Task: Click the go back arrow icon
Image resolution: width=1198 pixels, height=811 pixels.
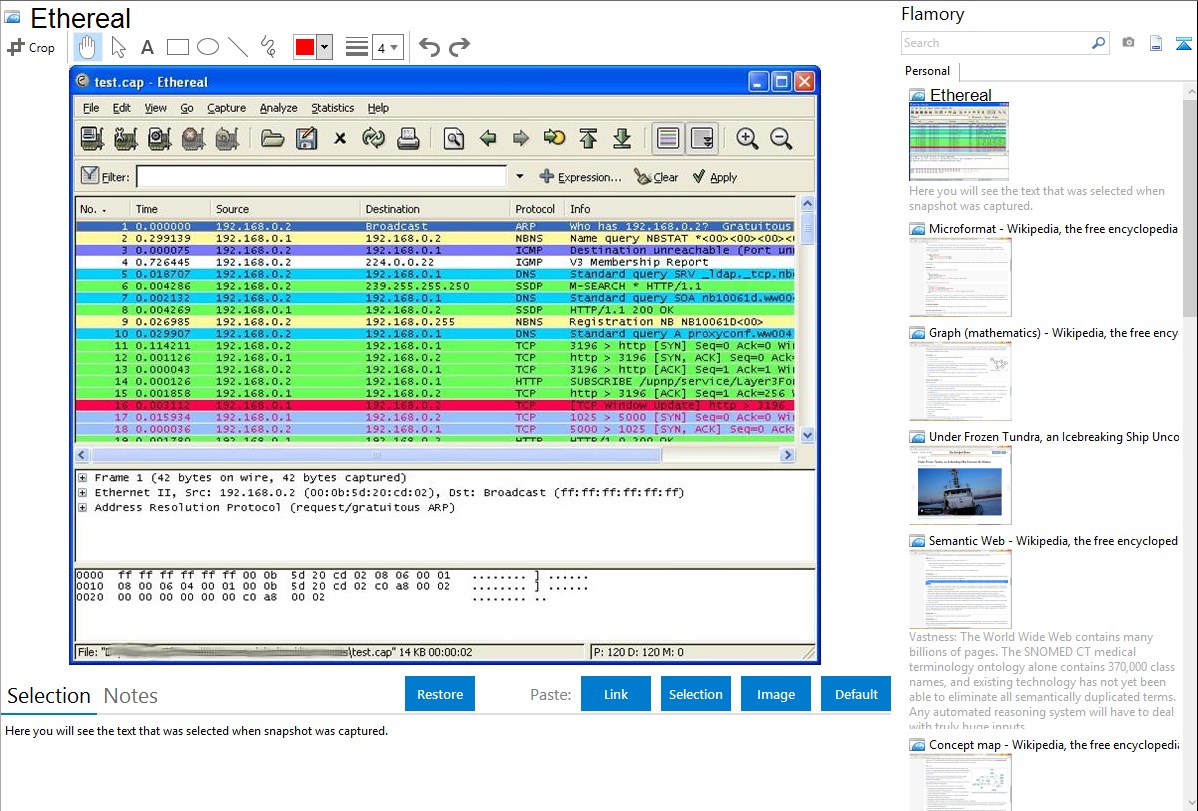Action: coord(487,138)
